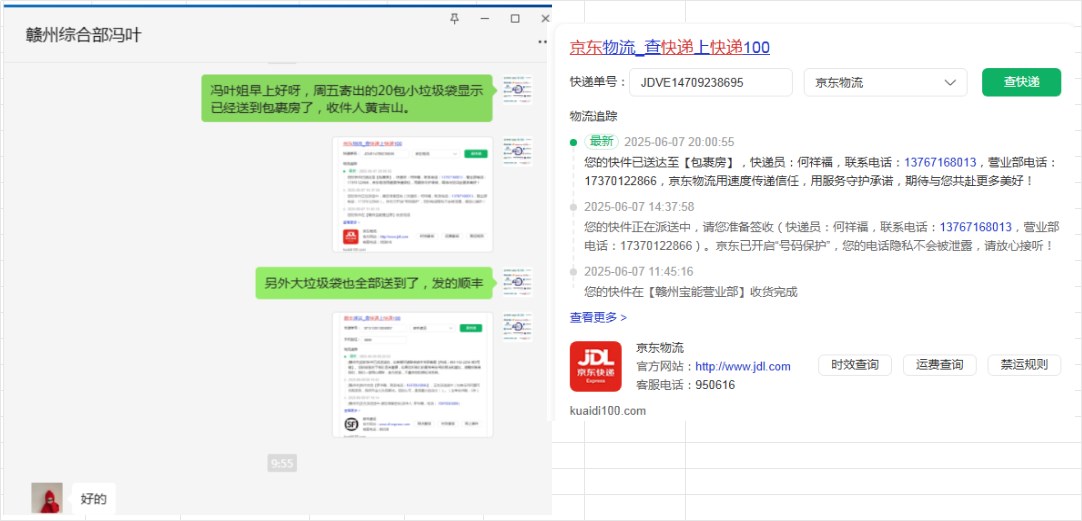
Task: Open the http://www.jdl.com website link
Action: click(742, 366)
